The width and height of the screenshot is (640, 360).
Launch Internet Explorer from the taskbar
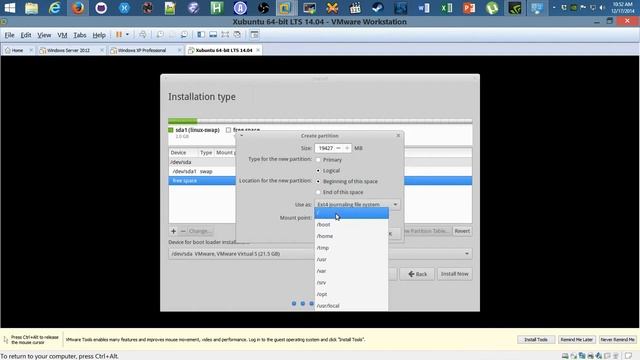[x=54, y=8]
